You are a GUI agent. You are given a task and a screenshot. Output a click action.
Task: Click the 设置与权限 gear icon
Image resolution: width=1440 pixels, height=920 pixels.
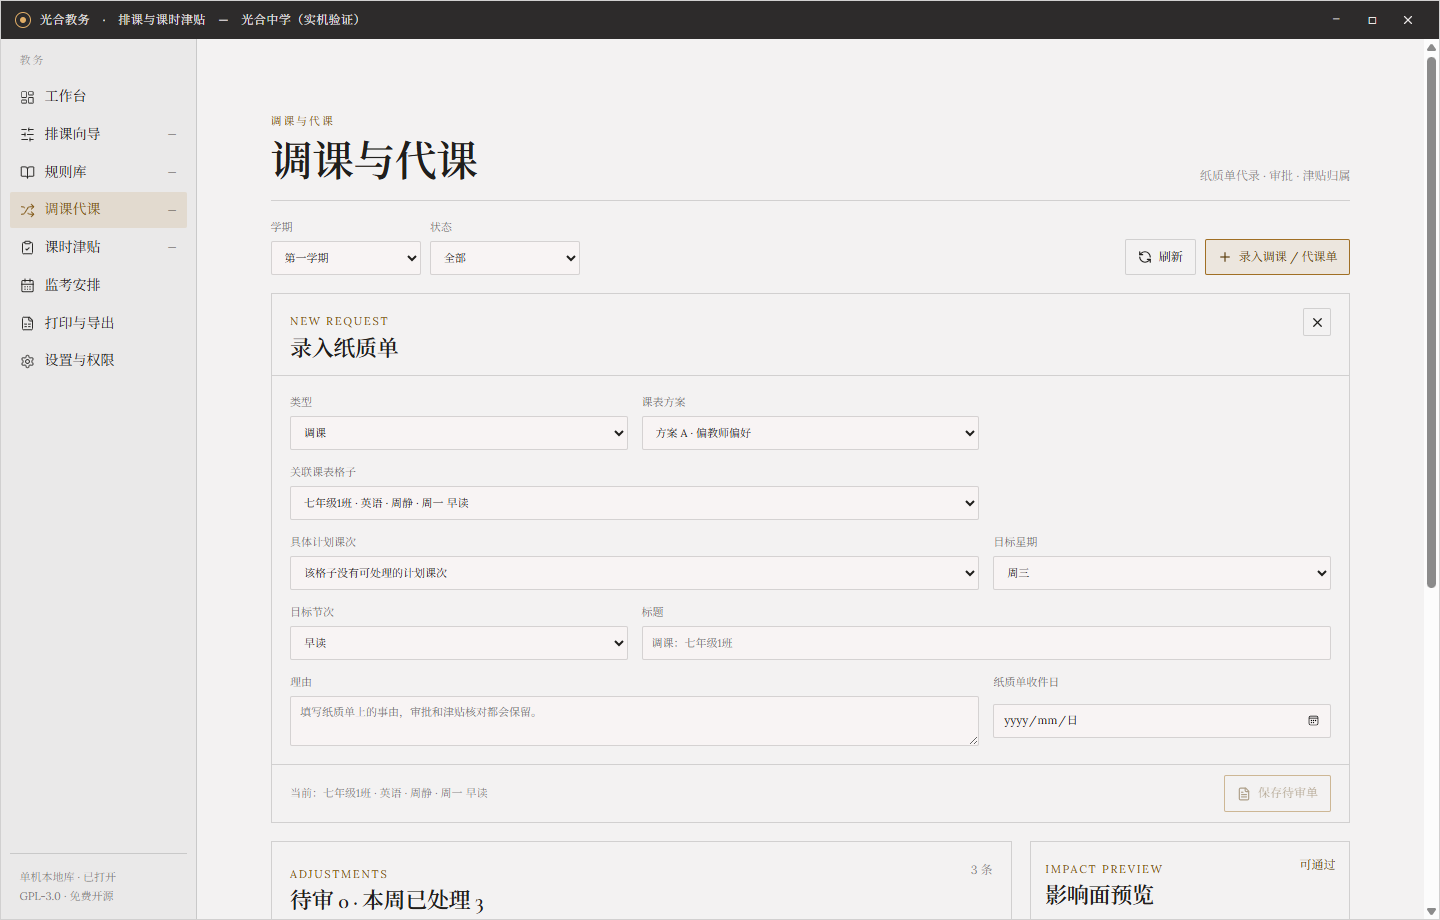27,361
